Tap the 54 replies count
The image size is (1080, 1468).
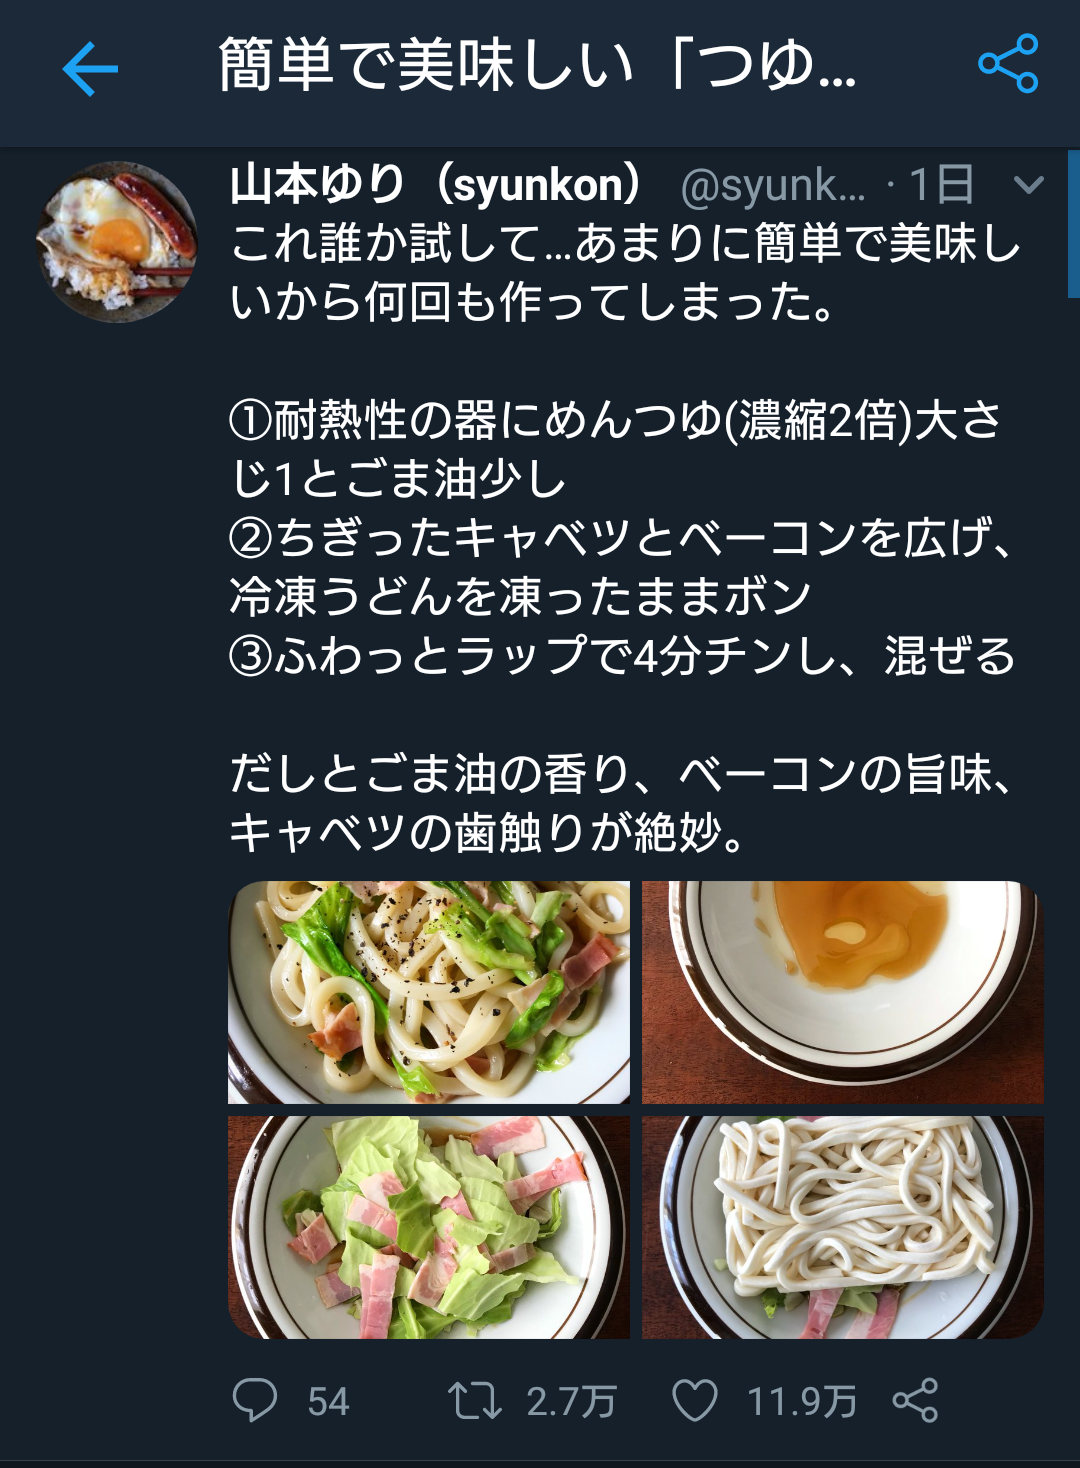pos(328,1401)
